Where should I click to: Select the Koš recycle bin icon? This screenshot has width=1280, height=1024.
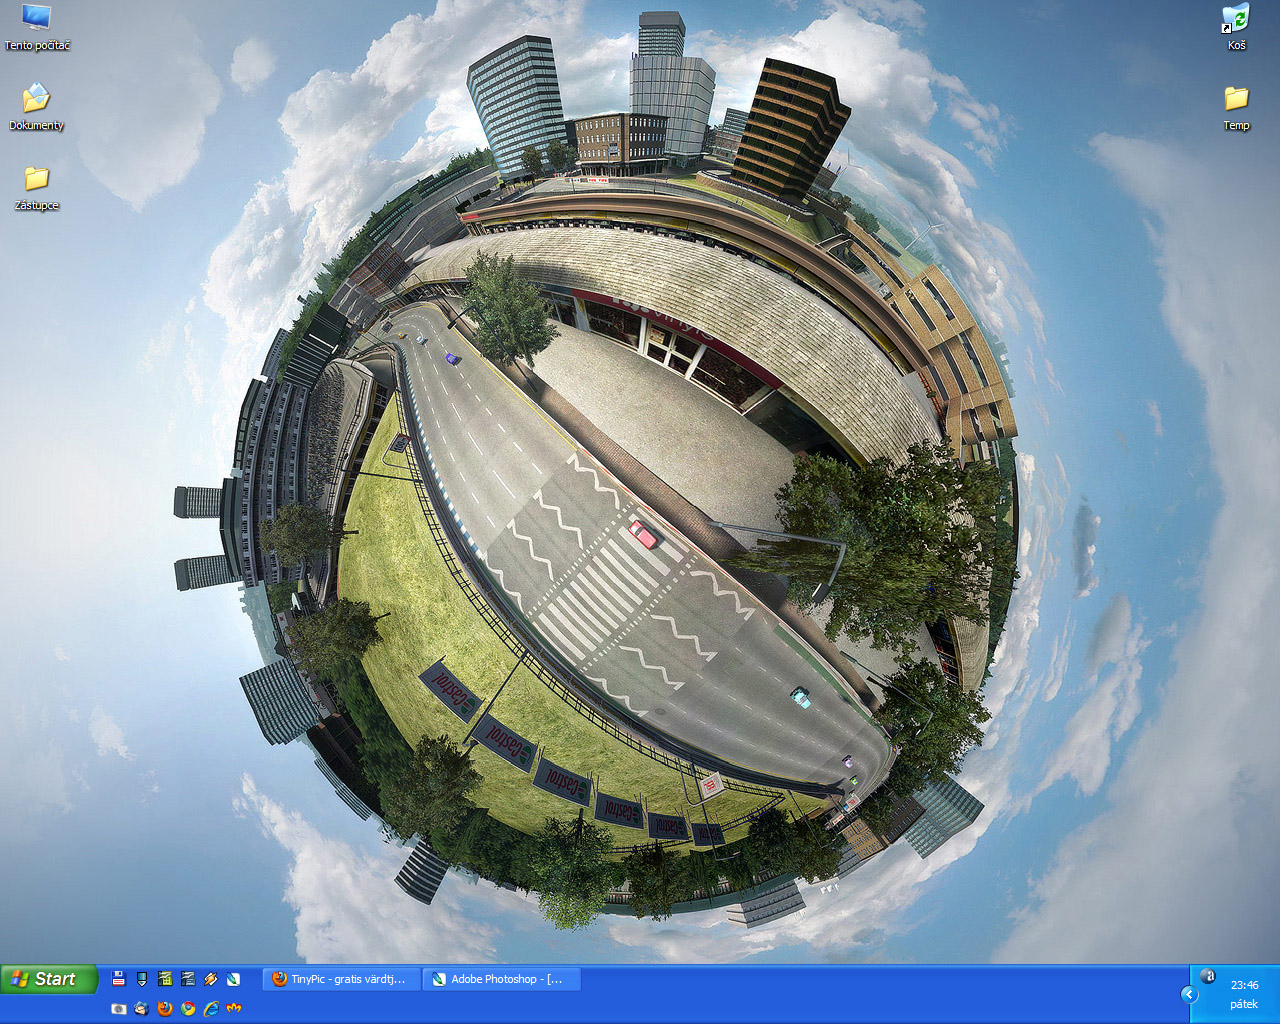tap(1237, 27)
